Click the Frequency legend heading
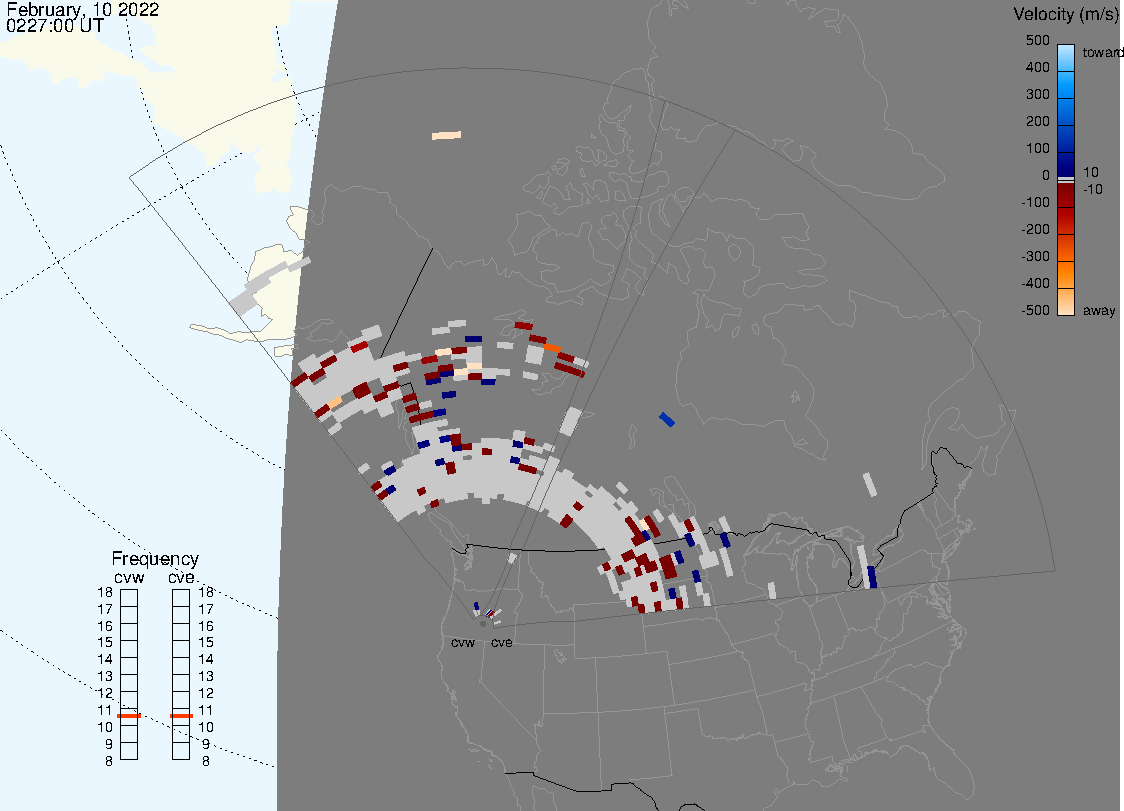1124x811 pixels. pos(155,559)
